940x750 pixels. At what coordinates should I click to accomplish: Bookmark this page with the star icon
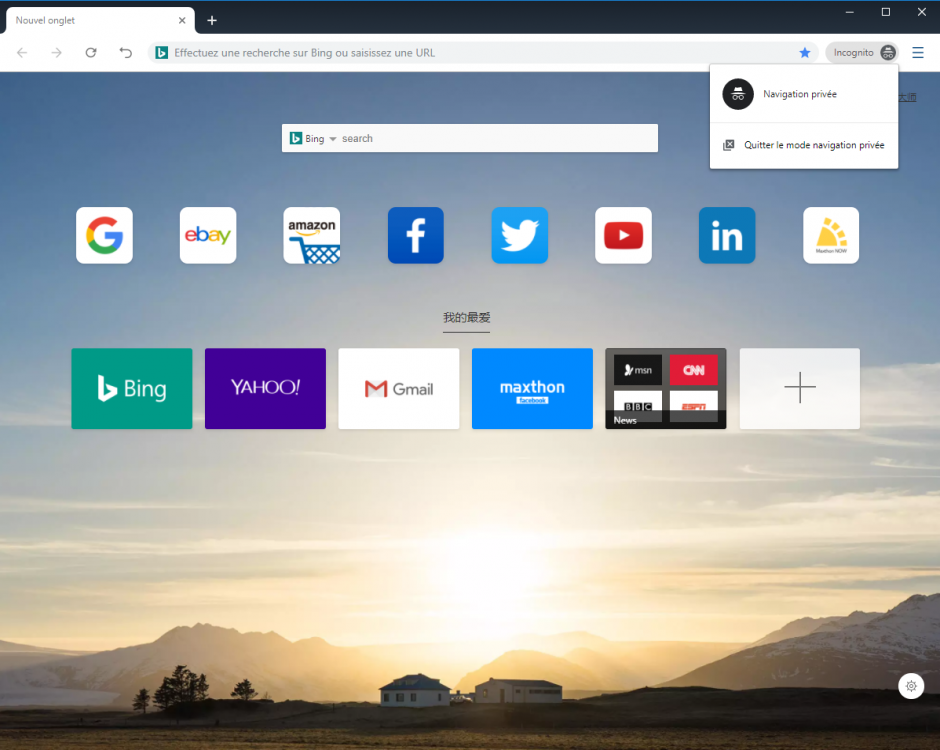point(805,52)
